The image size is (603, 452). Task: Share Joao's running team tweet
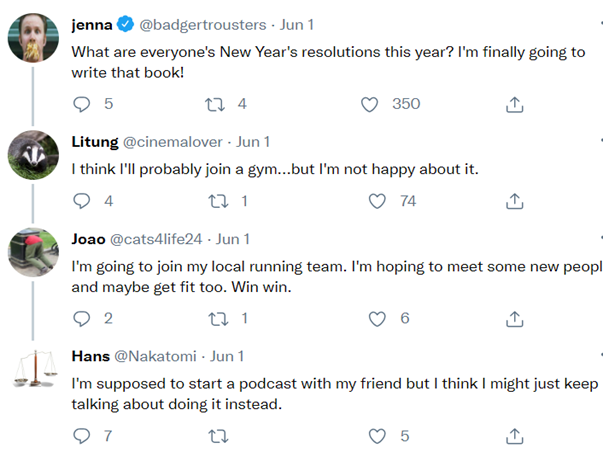(x=515, y=318)
